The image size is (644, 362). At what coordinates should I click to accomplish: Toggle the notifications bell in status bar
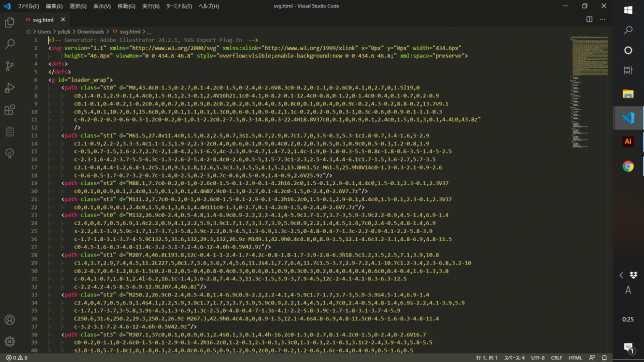click(604, 358)
